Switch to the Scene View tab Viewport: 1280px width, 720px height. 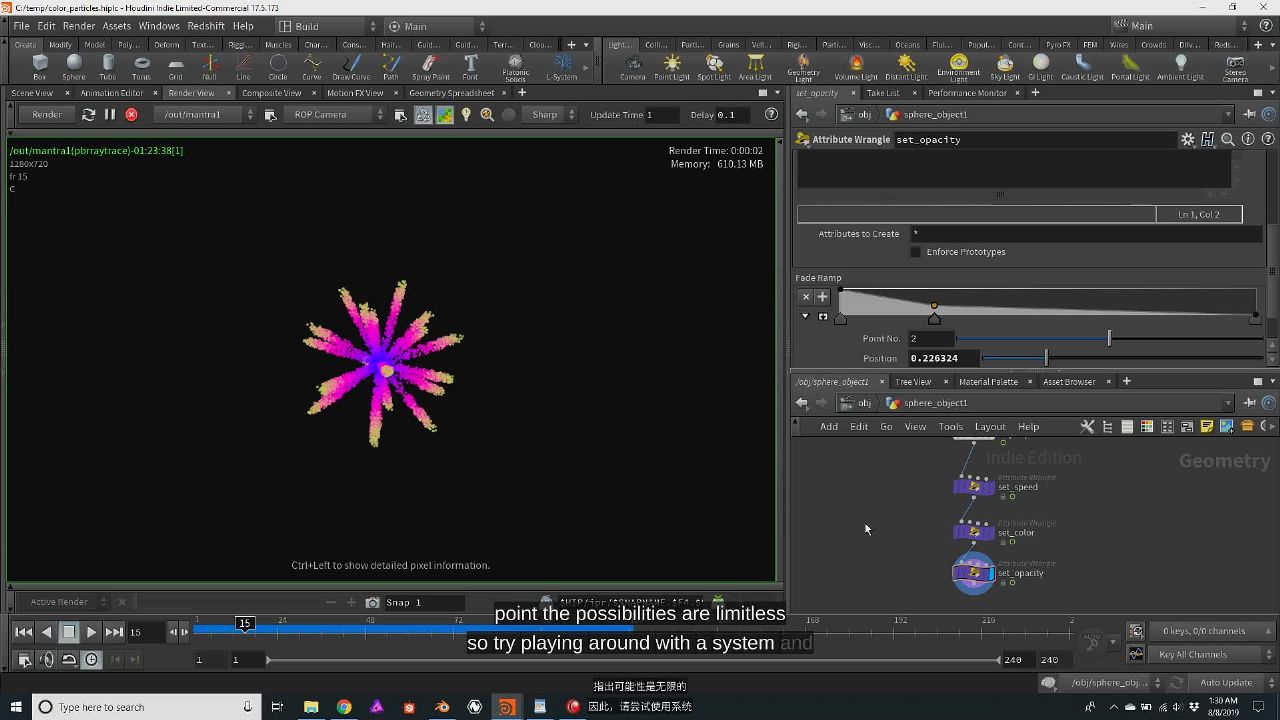32,93
